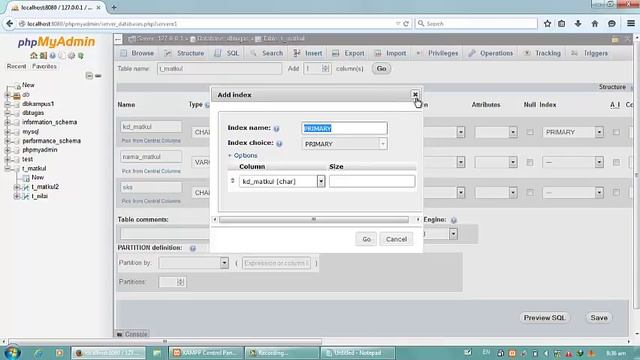Viewport: 640px width, 360px height.
Task: Expand dbkampus1 database tree node
Action: tap(7, 104)
